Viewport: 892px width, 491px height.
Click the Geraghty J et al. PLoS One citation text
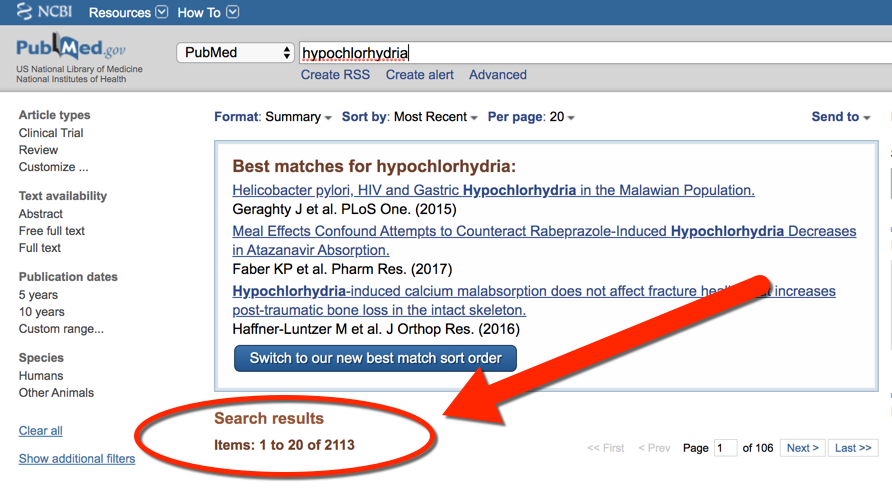coord(344,209)
